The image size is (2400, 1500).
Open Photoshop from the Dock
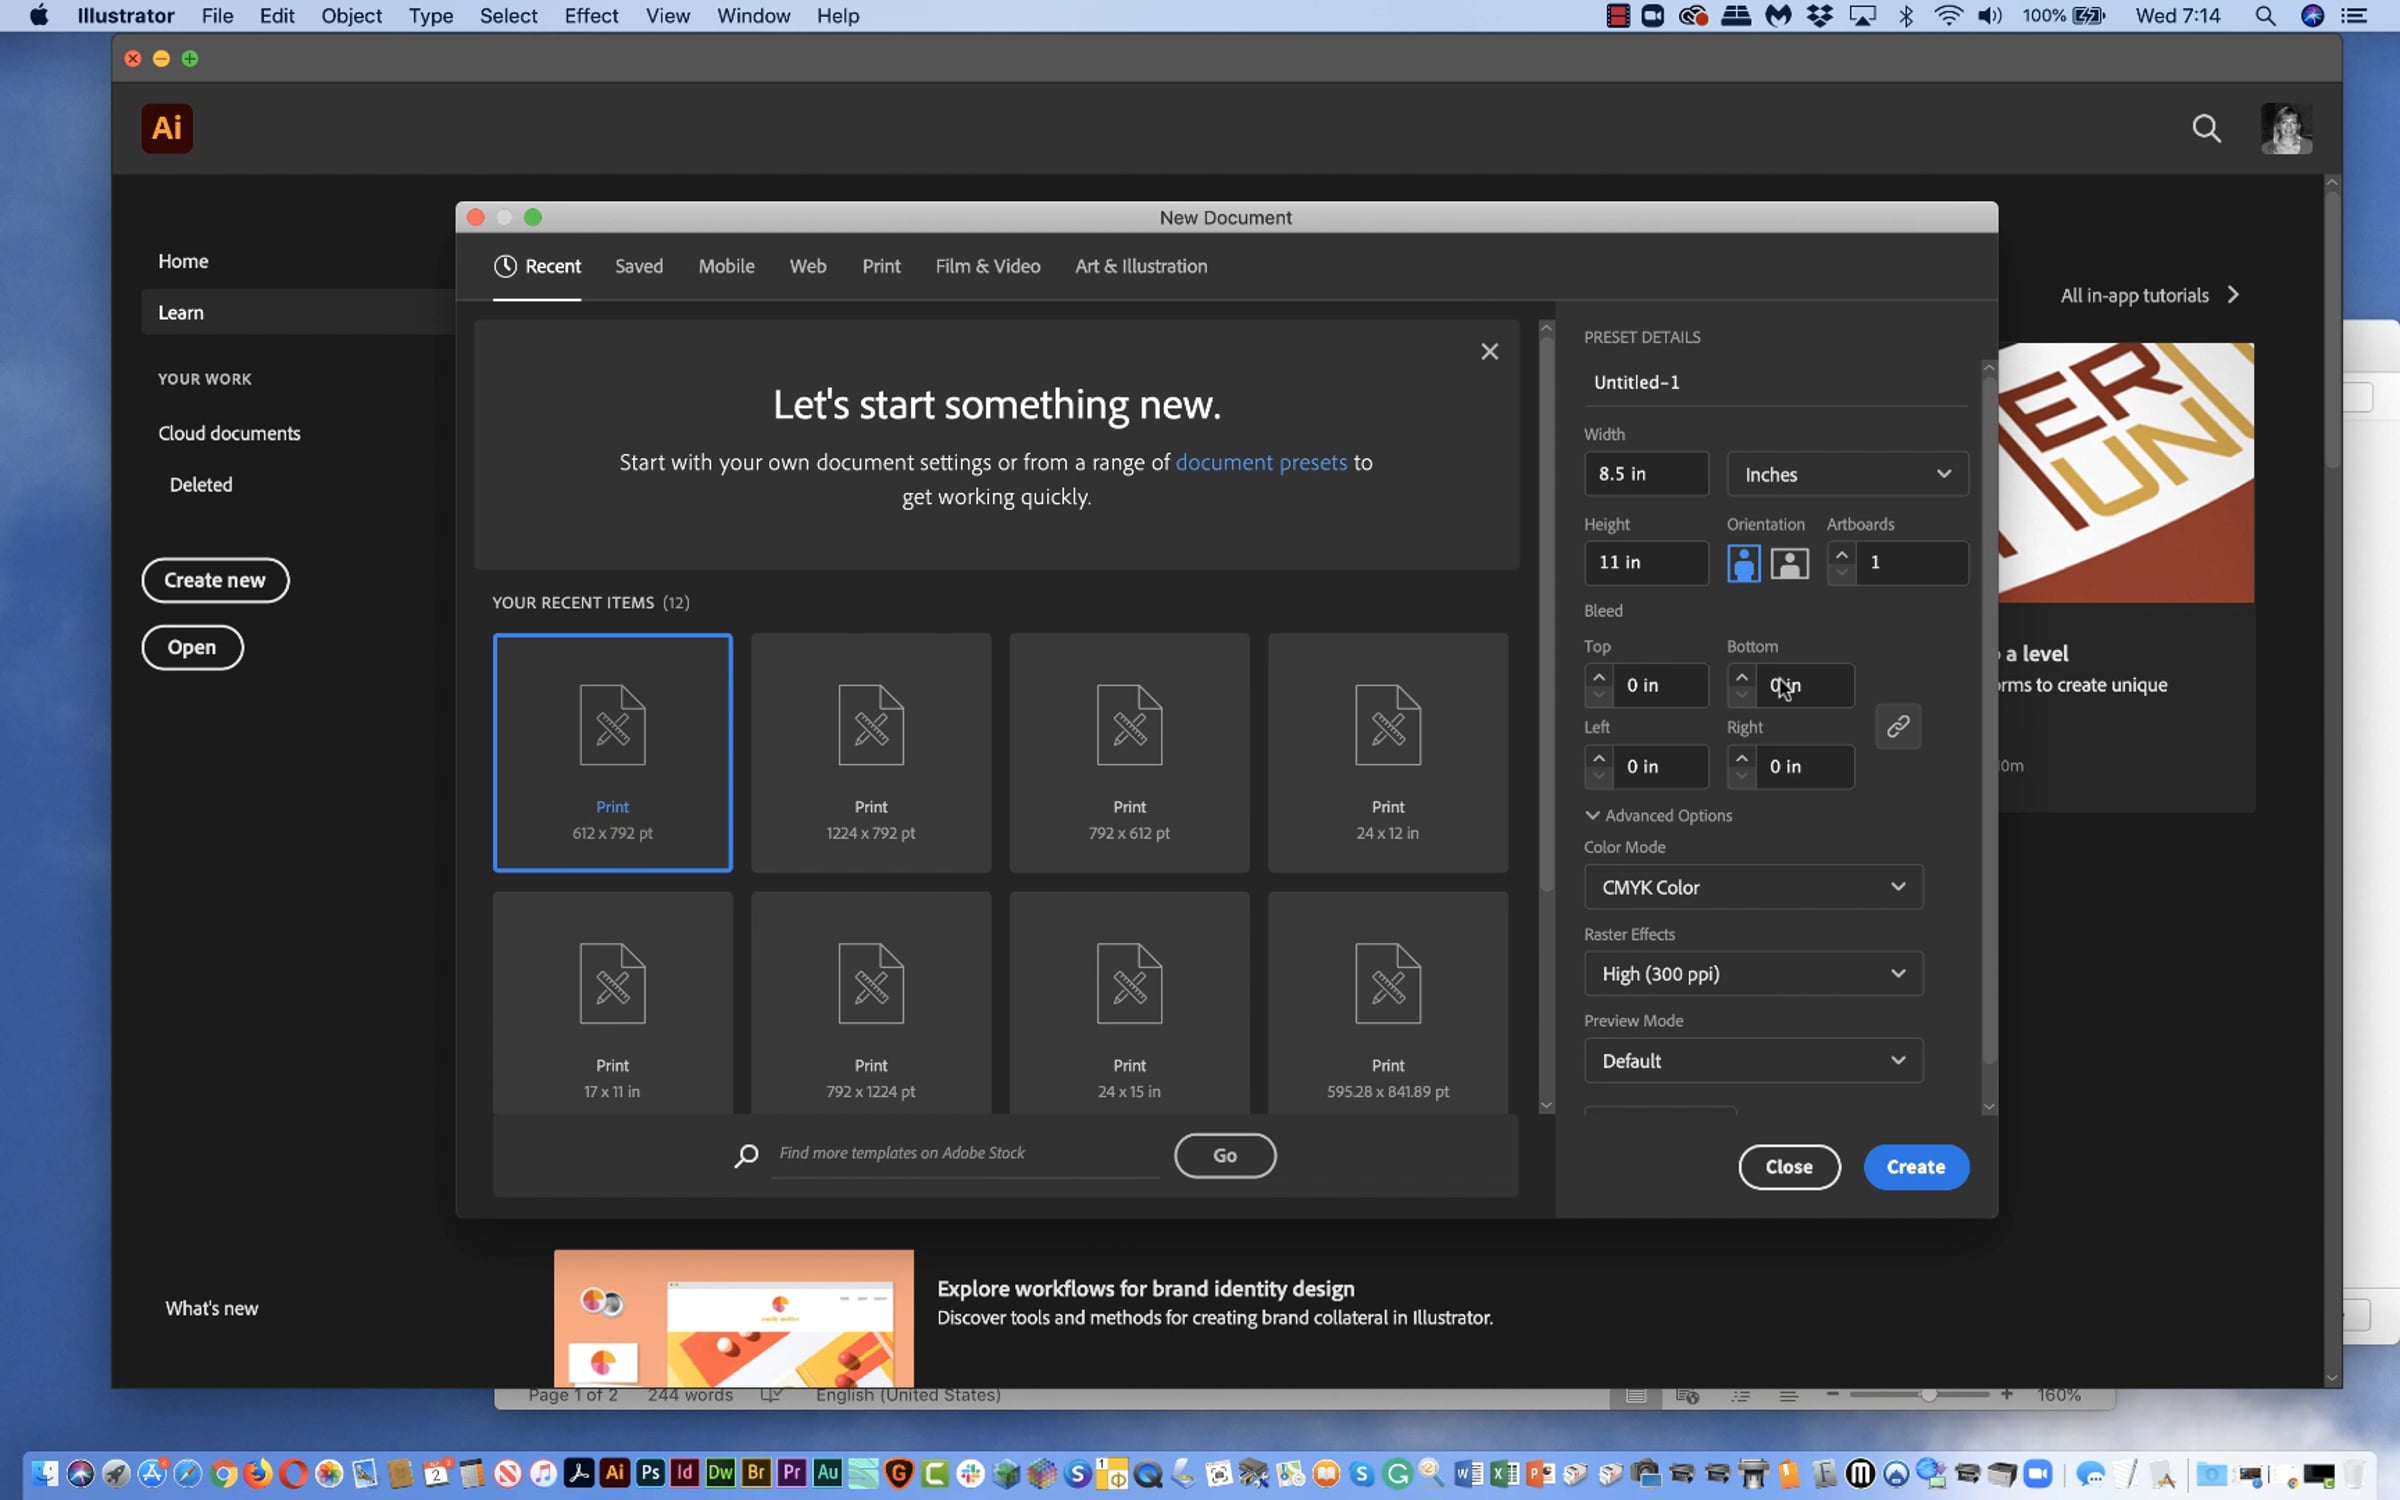[650, 1472]
